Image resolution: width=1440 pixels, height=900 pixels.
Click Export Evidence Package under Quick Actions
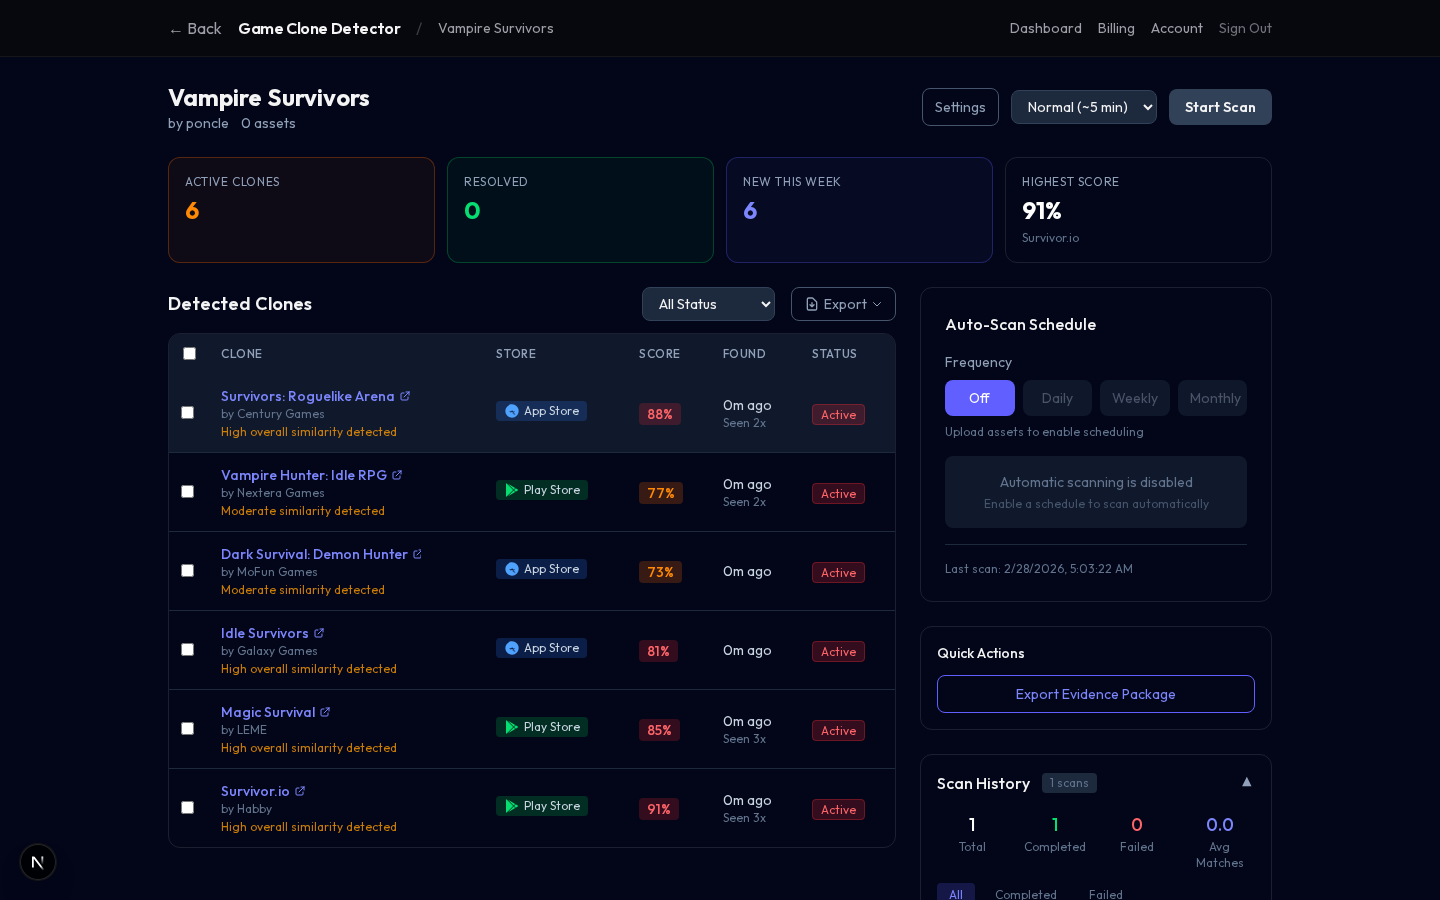[1095, 694]
